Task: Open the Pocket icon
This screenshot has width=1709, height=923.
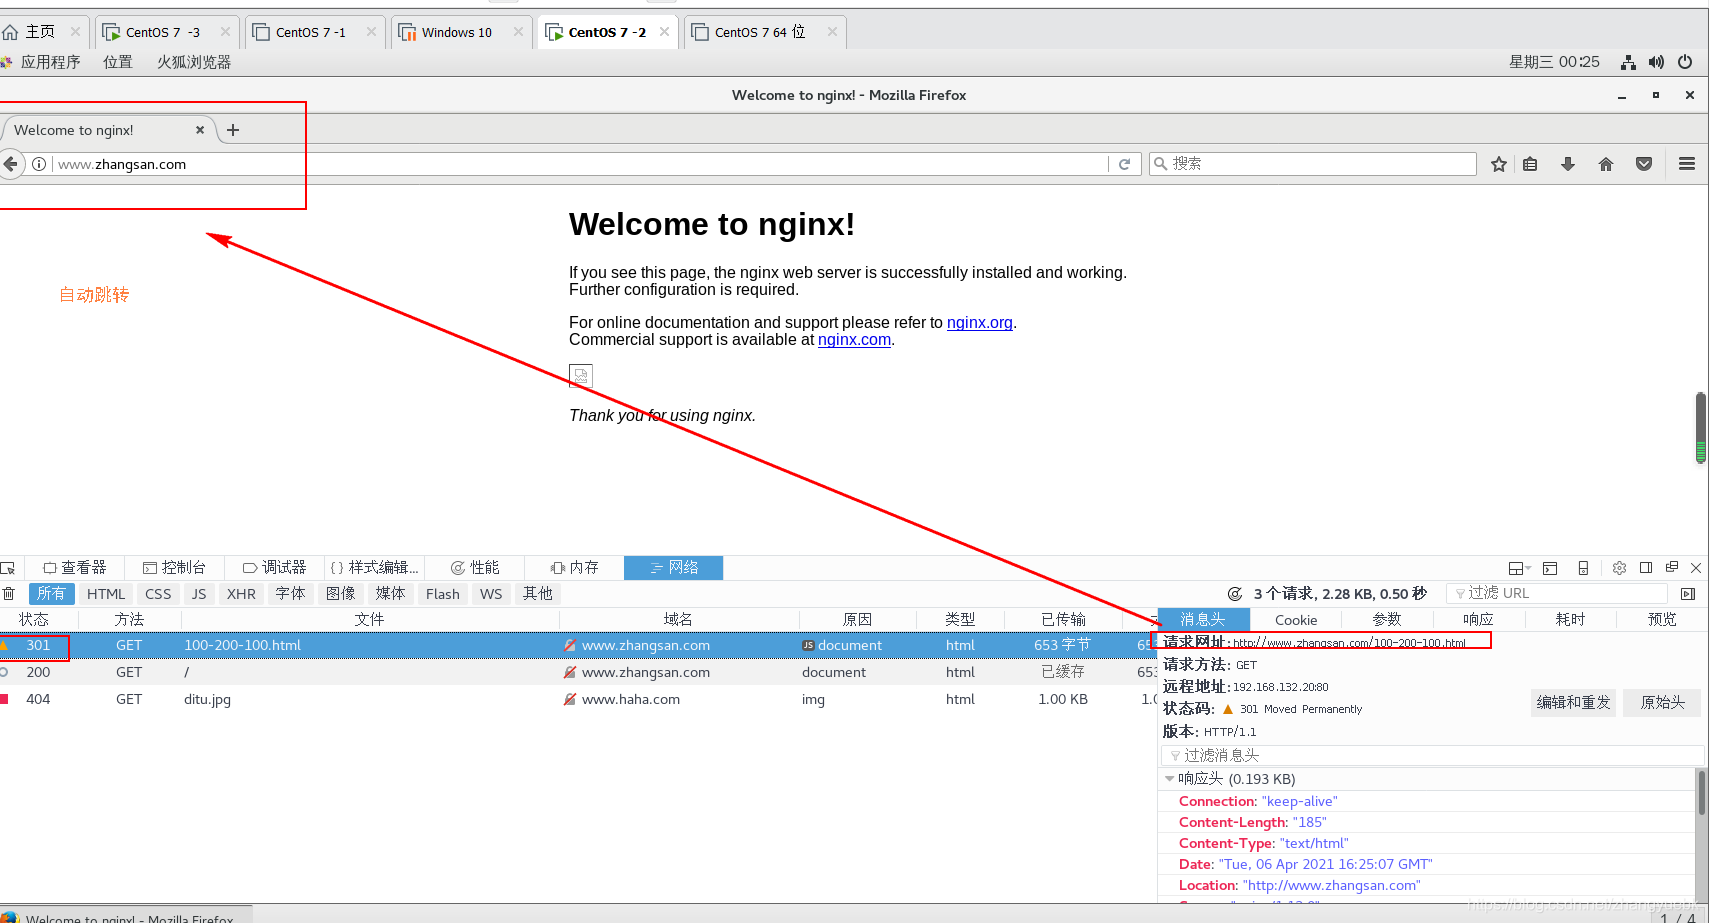Action: pos(1644,164)
